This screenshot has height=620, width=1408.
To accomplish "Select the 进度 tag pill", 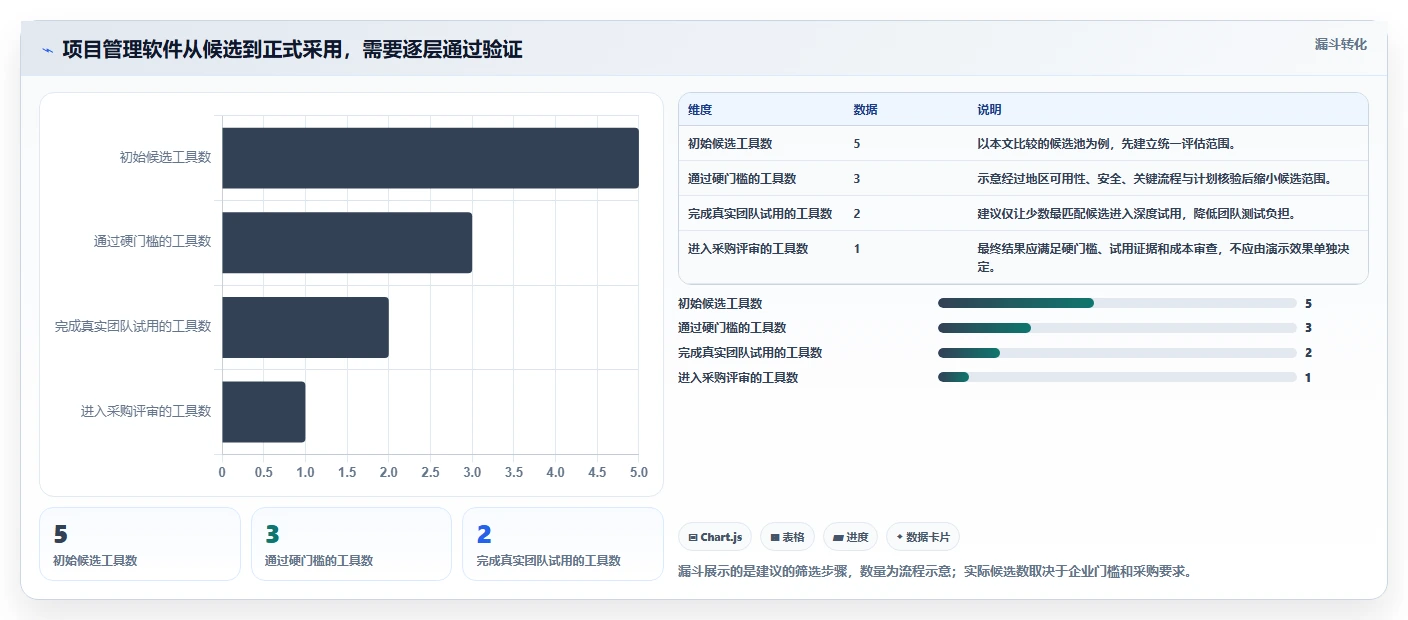I will click(x=850, y=537).
